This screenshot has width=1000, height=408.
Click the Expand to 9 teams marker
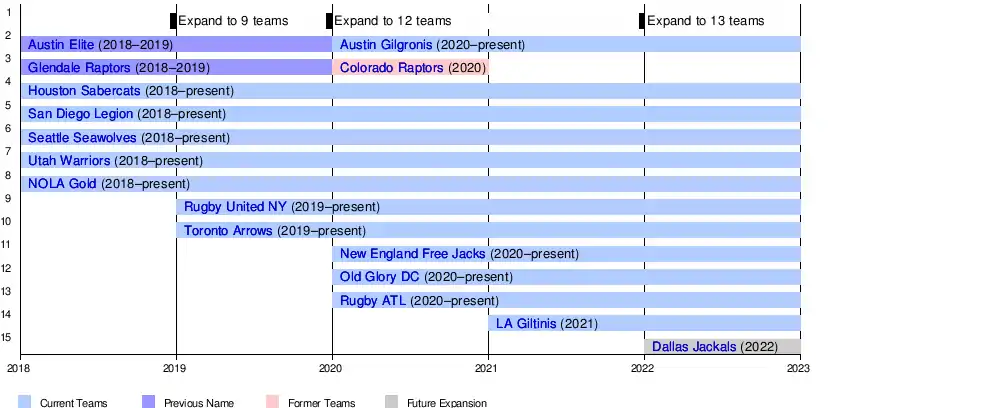click(x=173, y=21)
